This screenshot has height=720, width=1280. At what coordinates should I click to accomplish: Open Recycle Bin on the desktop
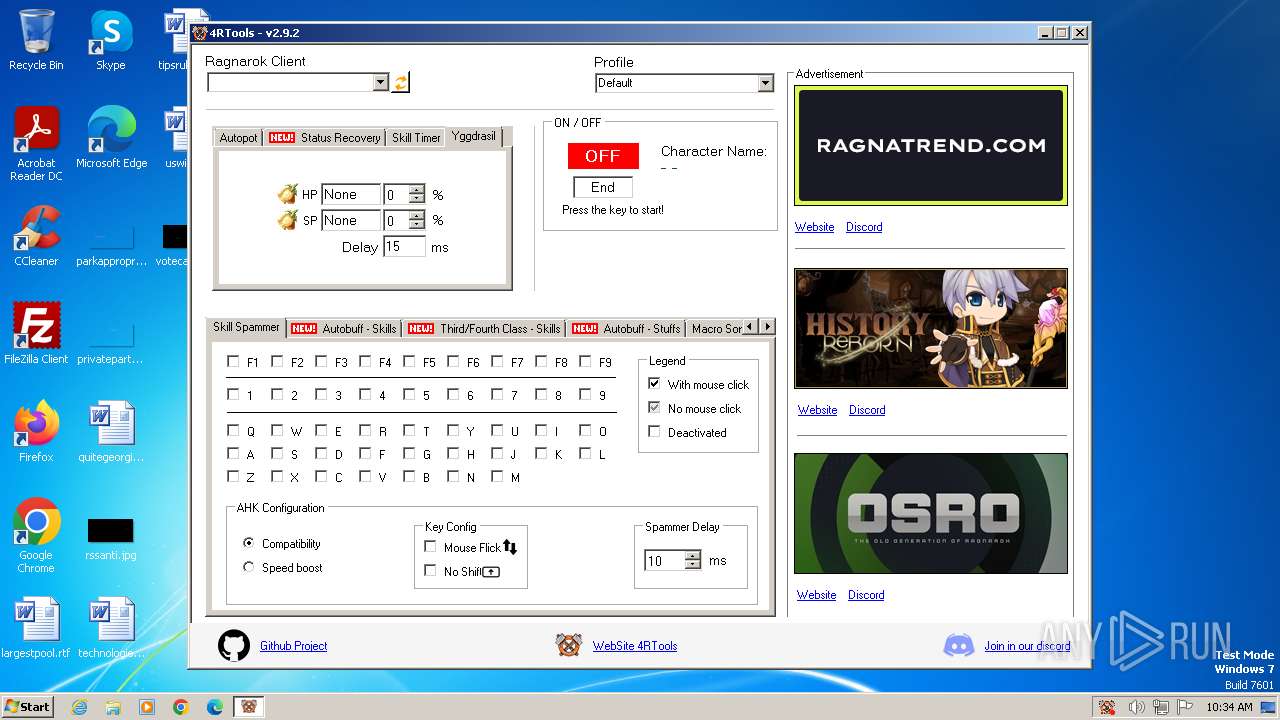(36, 40)
